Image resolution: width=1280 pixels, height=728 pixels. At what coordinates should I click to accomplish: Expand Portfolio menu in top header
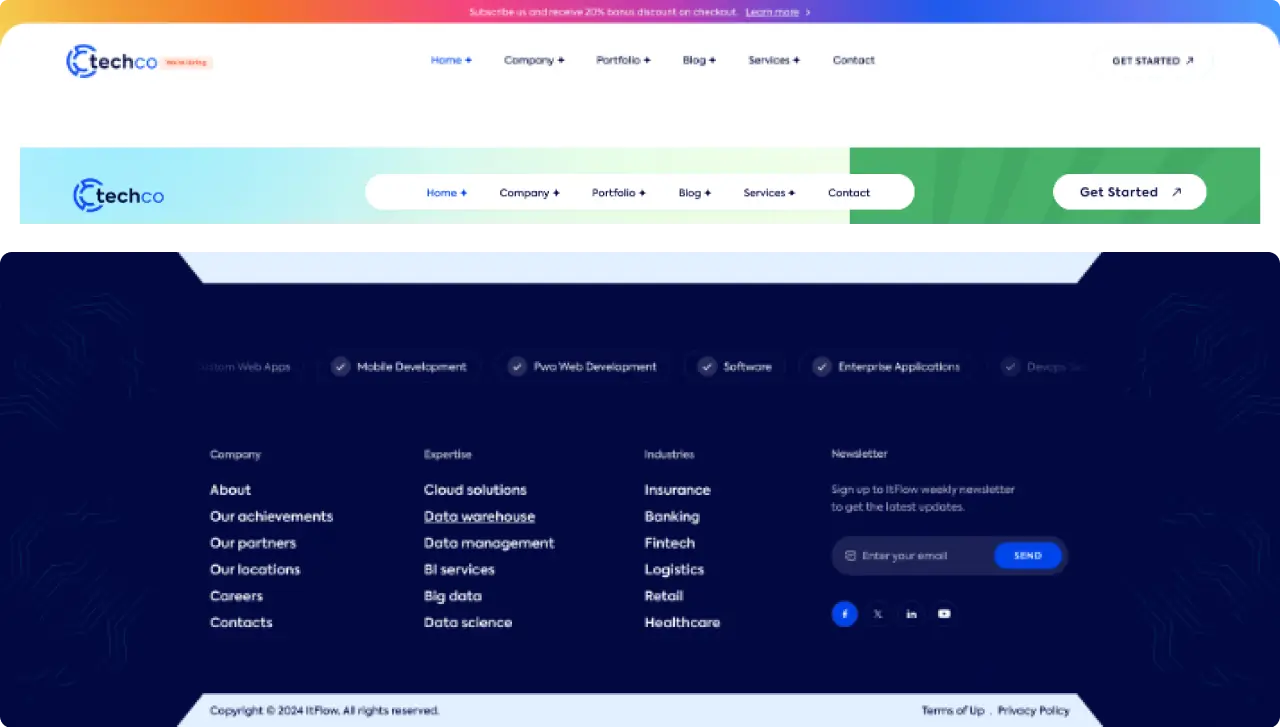(623, 60)
